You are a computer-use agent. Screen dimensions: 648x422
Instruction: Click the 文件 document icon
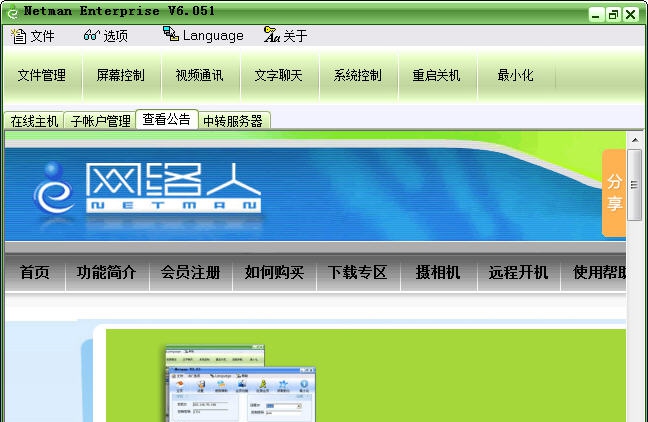[19, 36]
